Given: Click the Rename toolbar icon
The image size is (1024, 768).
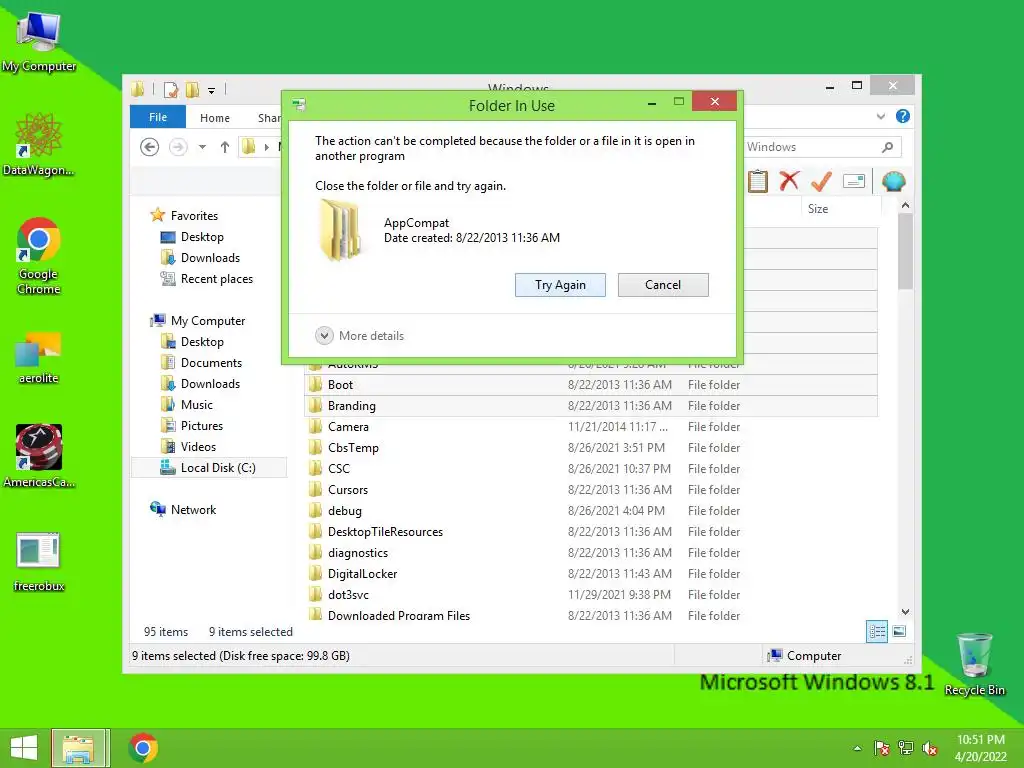Looking at the screenshot, I should (854, 181).
